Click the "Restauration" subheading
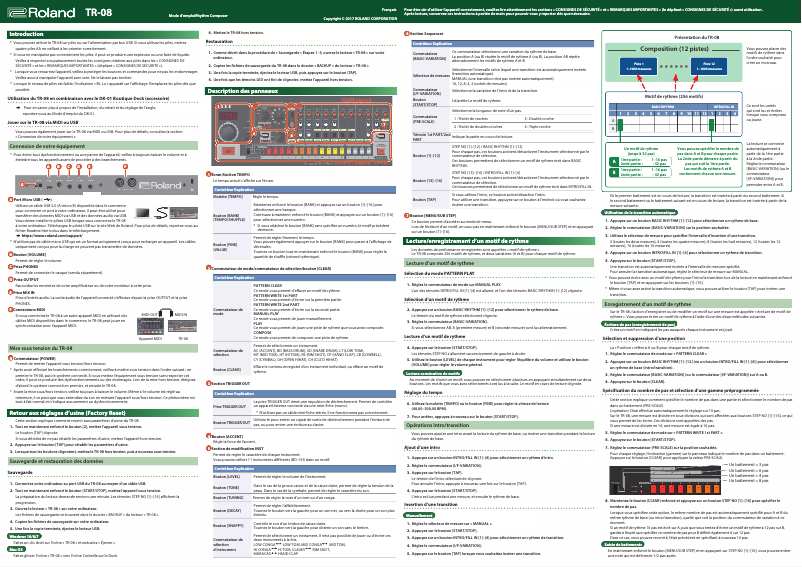This screenshot has width=802, height=567. [219, 41]
